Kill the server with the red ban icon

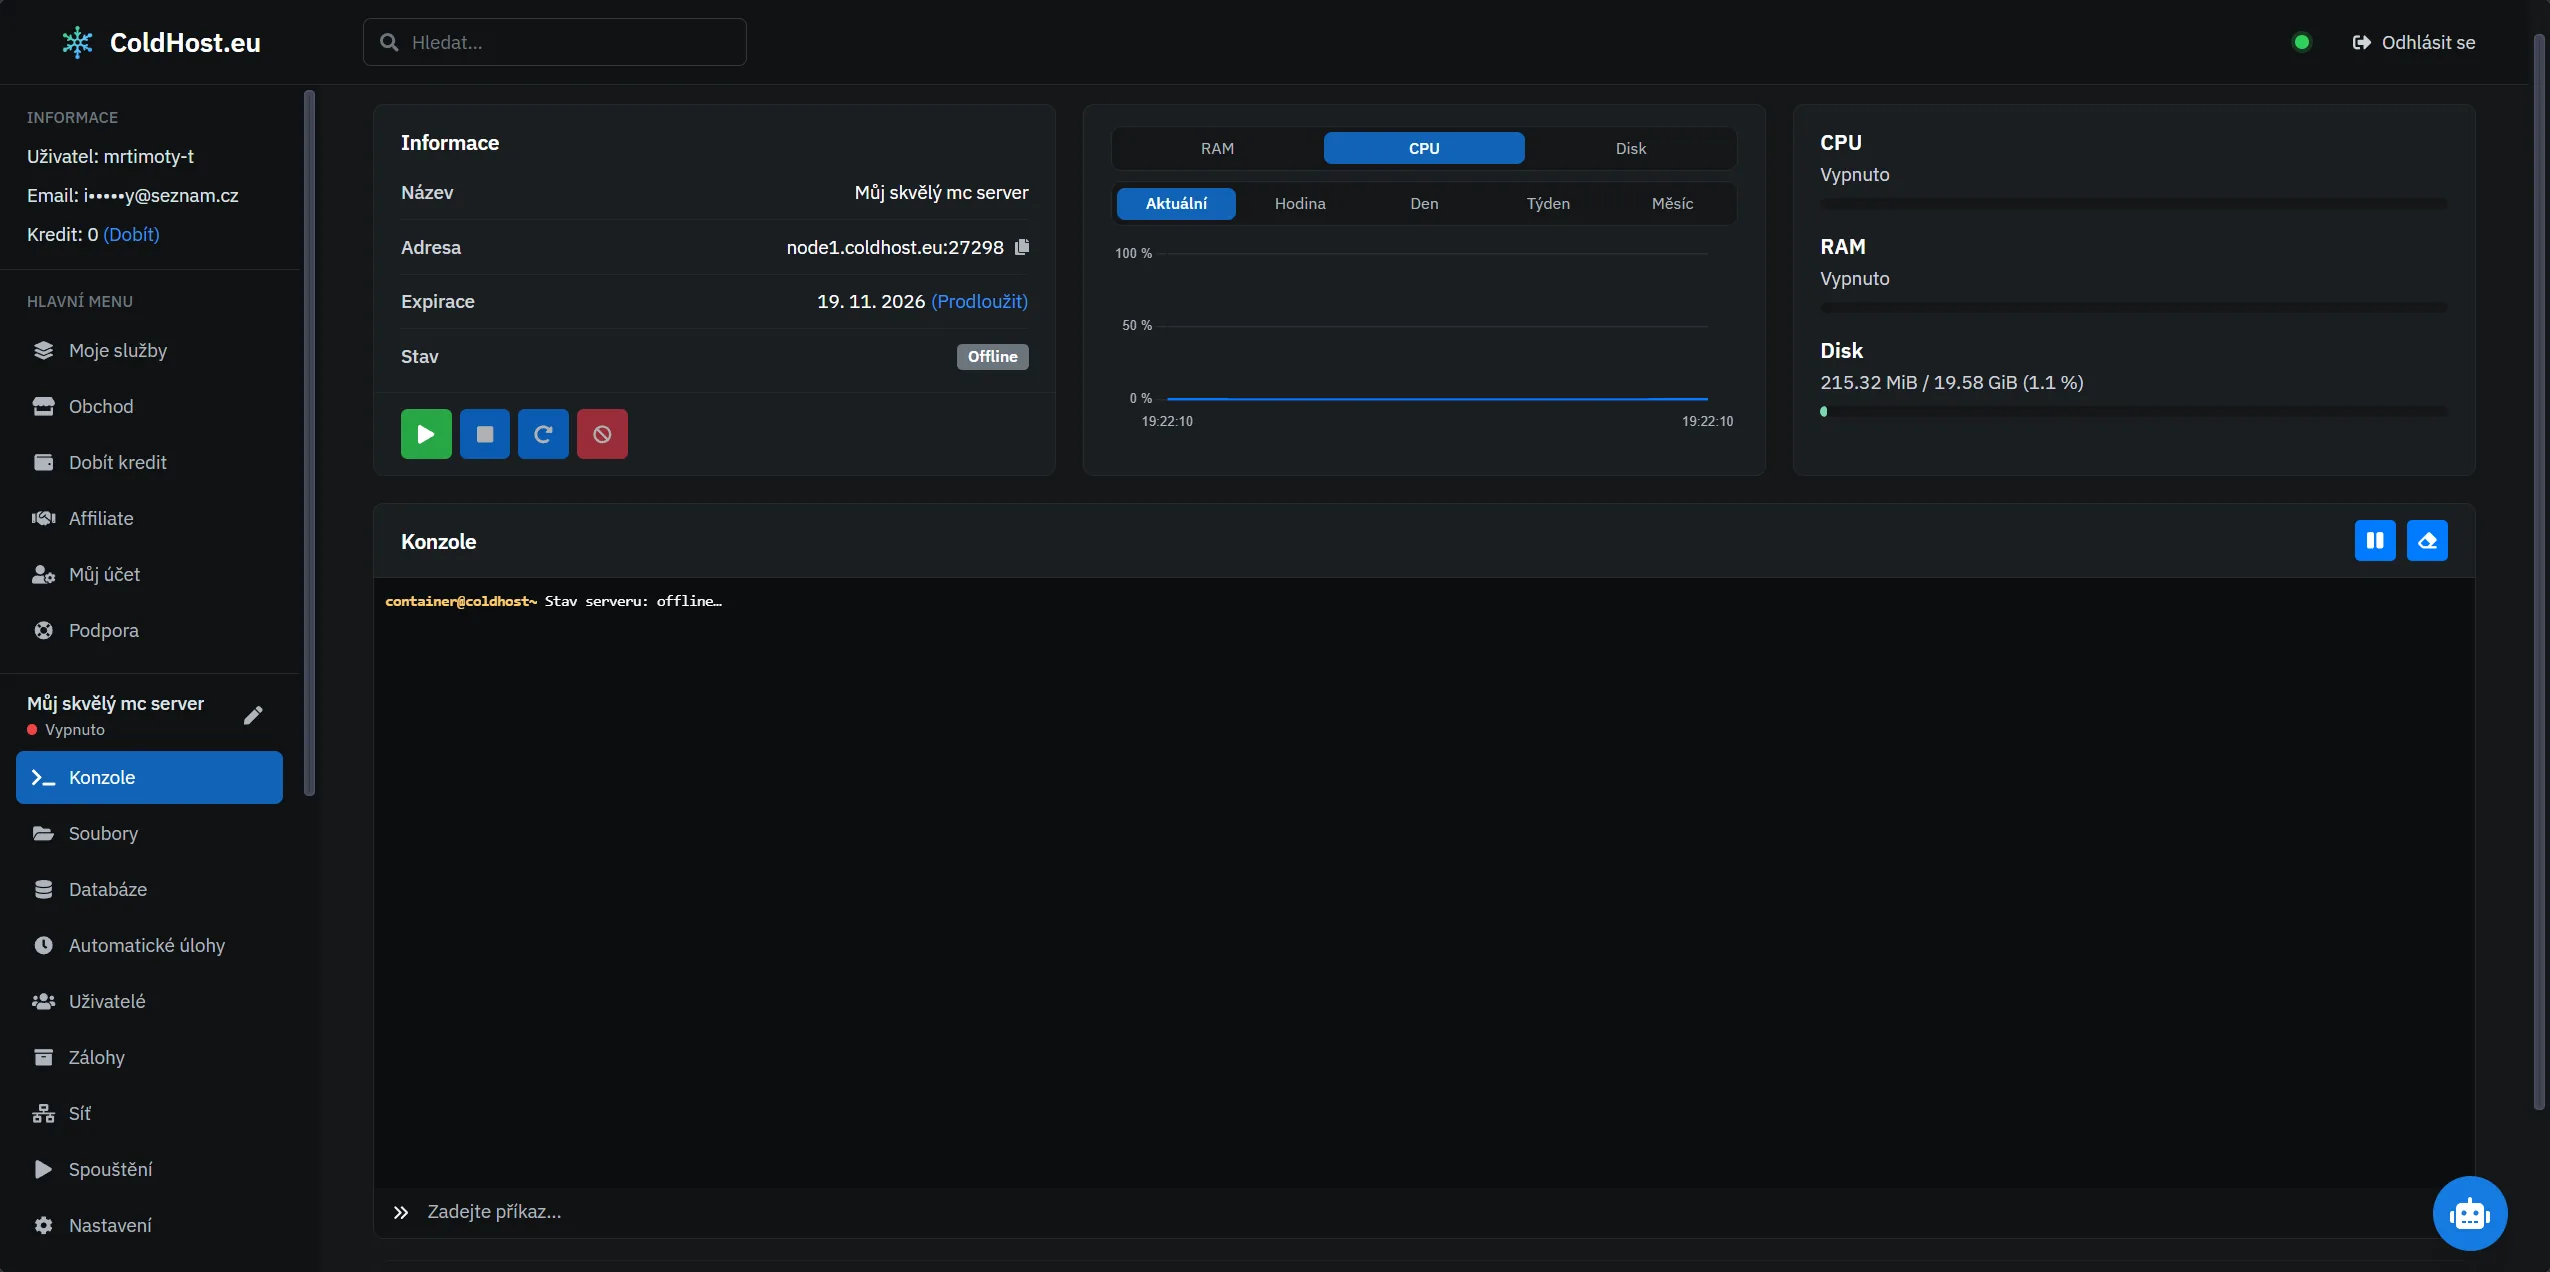coord(602,434)
